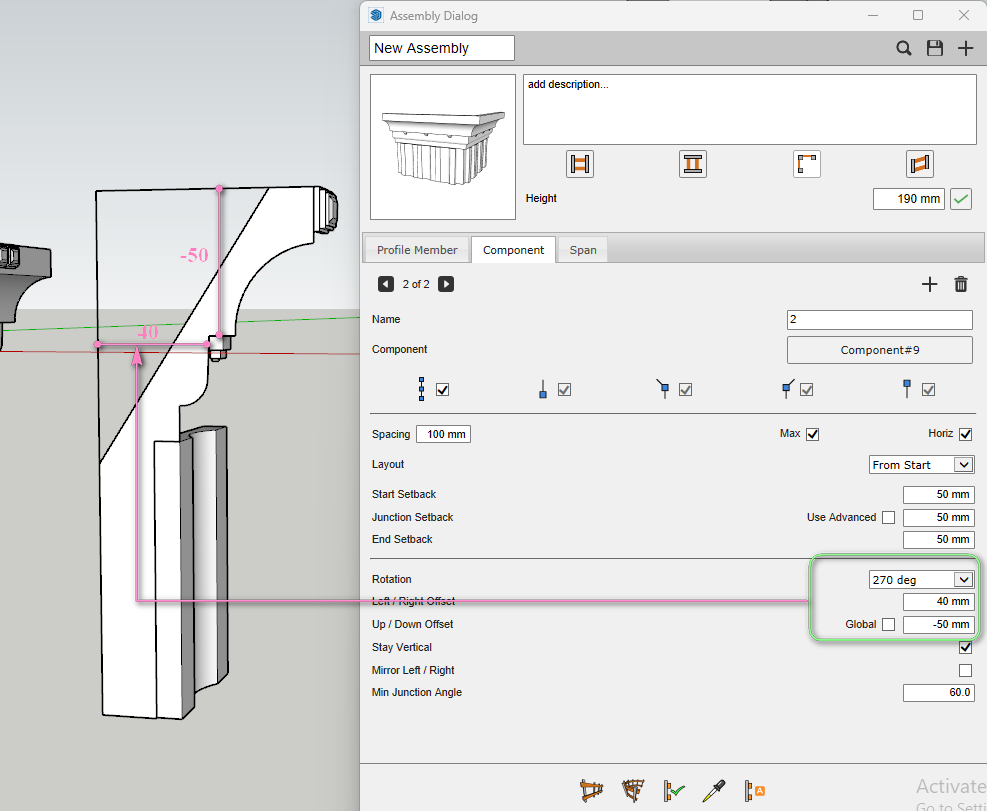Enable the Use Advanced checkbox
Image resolution: width=987 pixels, height=811 pixels.
887,517
